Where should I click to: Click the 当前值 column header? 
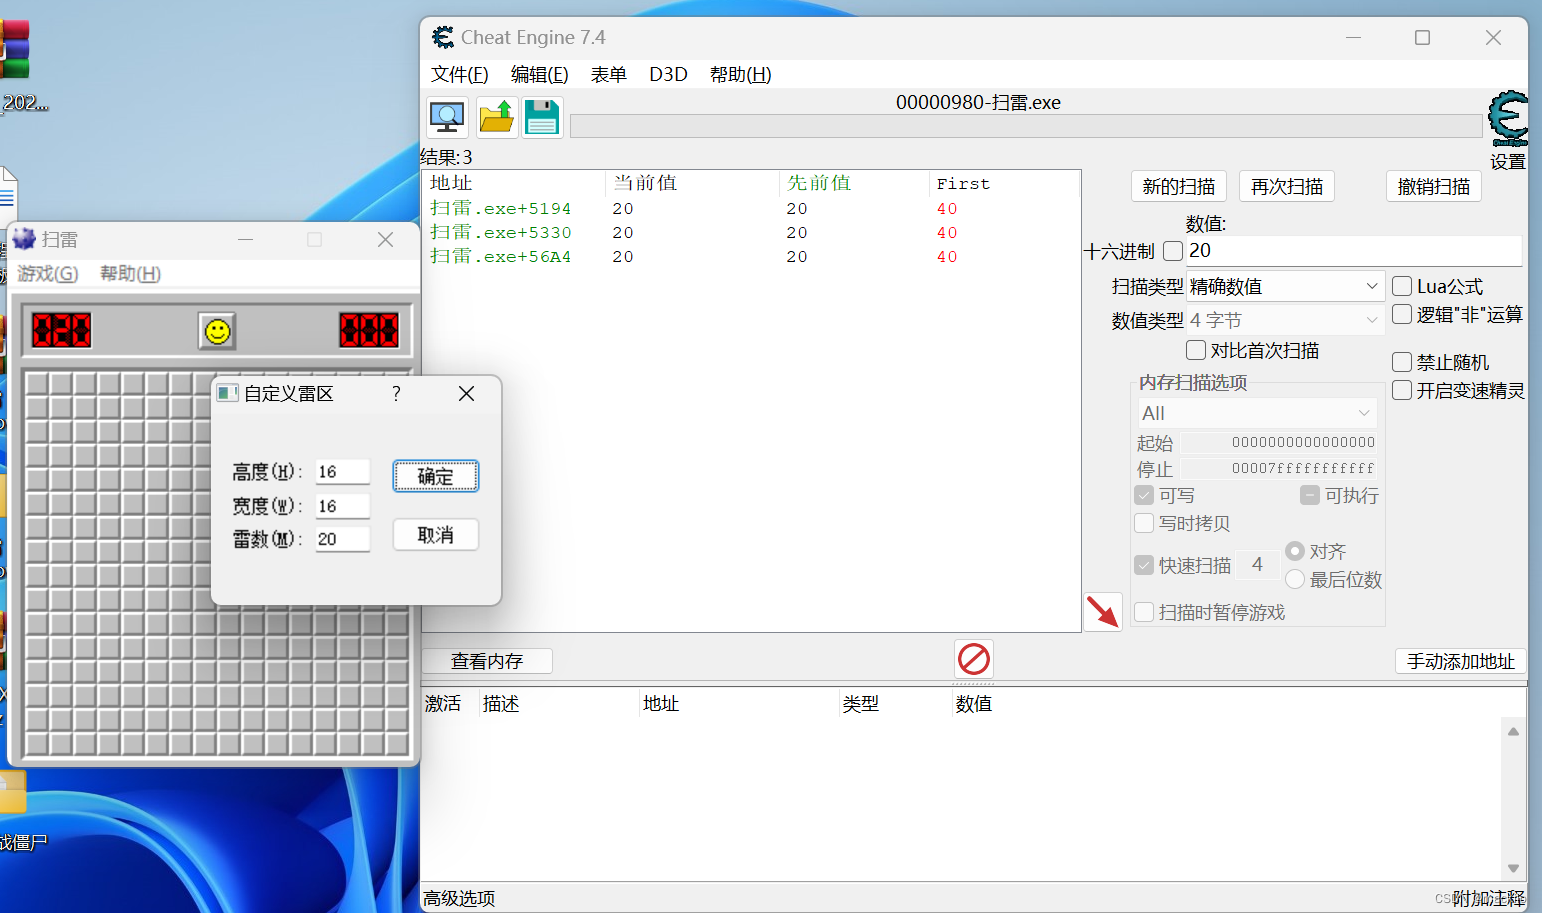point(692,183)
